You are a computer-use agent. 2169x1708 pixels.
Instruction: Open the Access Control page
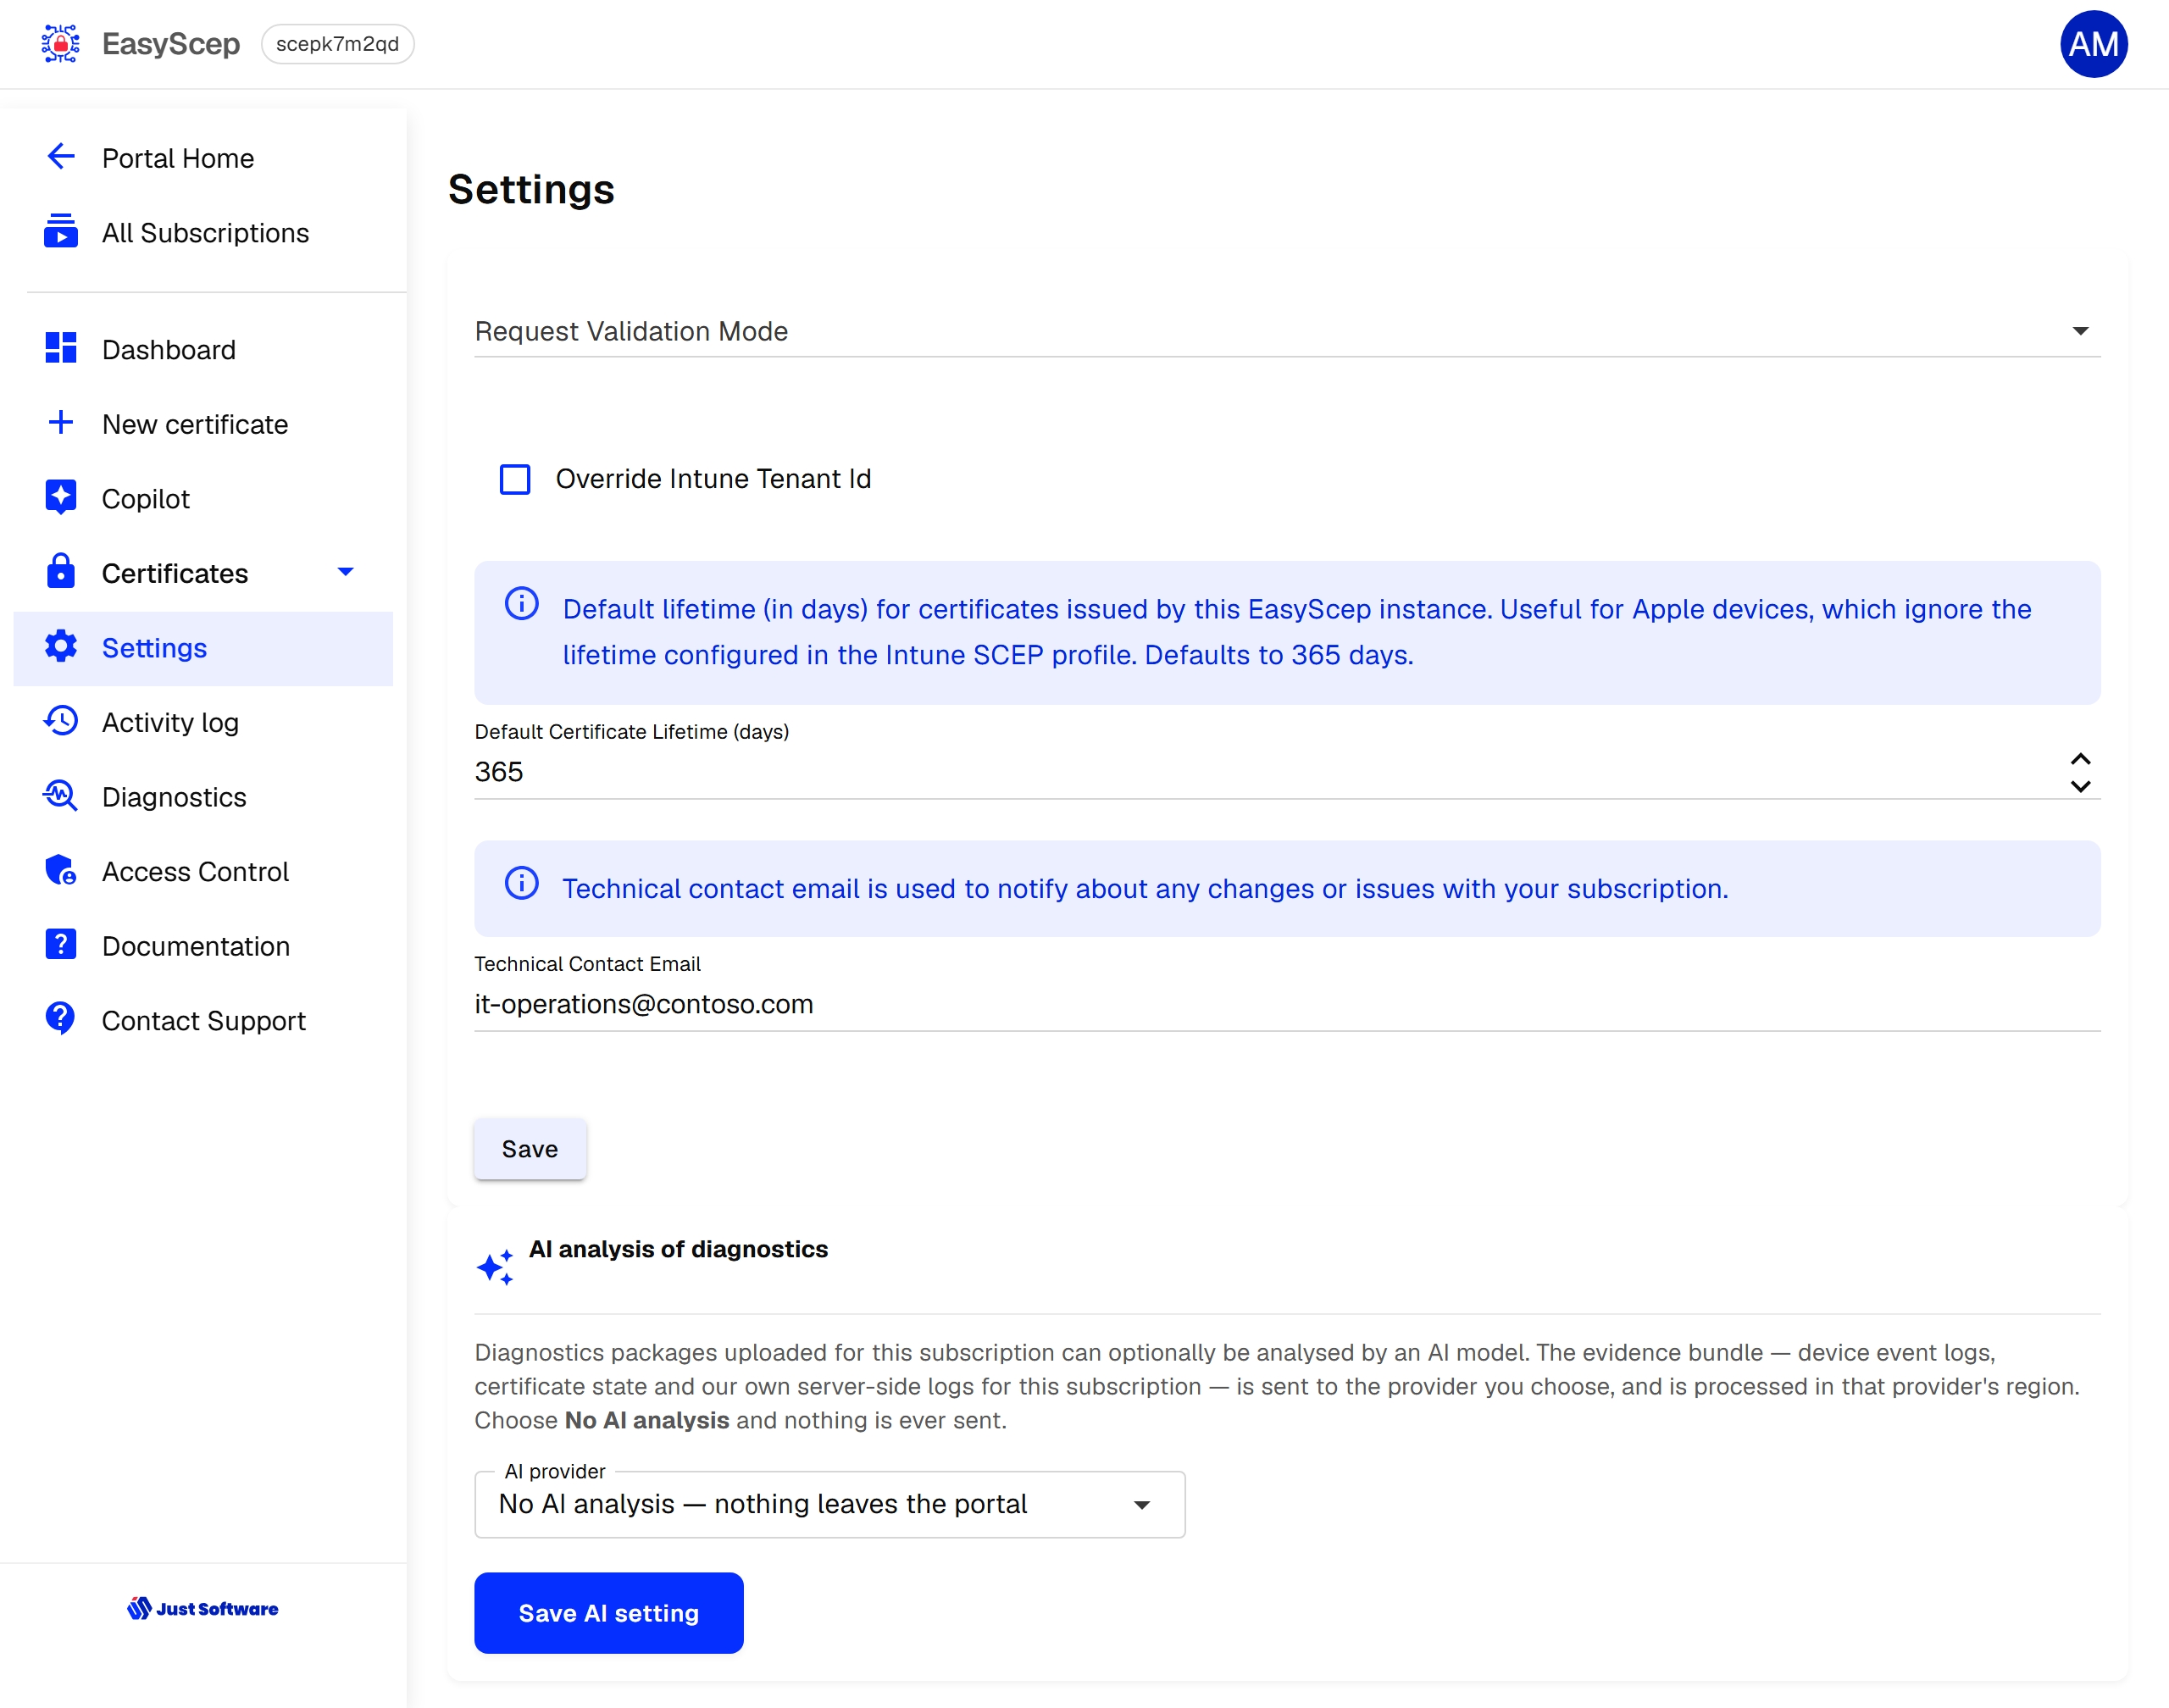[x=203, y=872]
